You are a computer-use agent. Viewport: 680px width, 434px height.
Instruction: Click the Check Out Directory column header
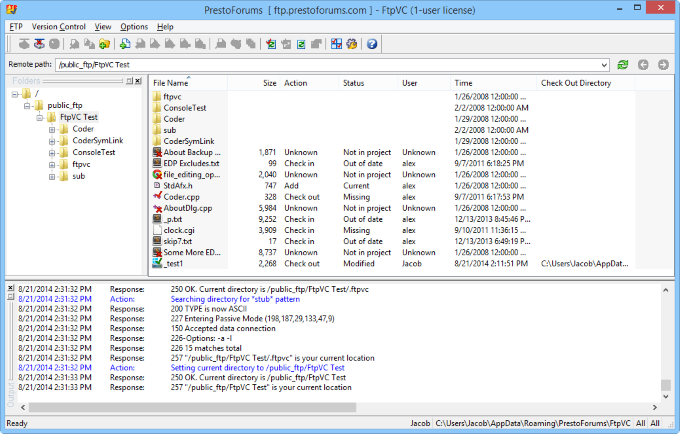(586, 83)
